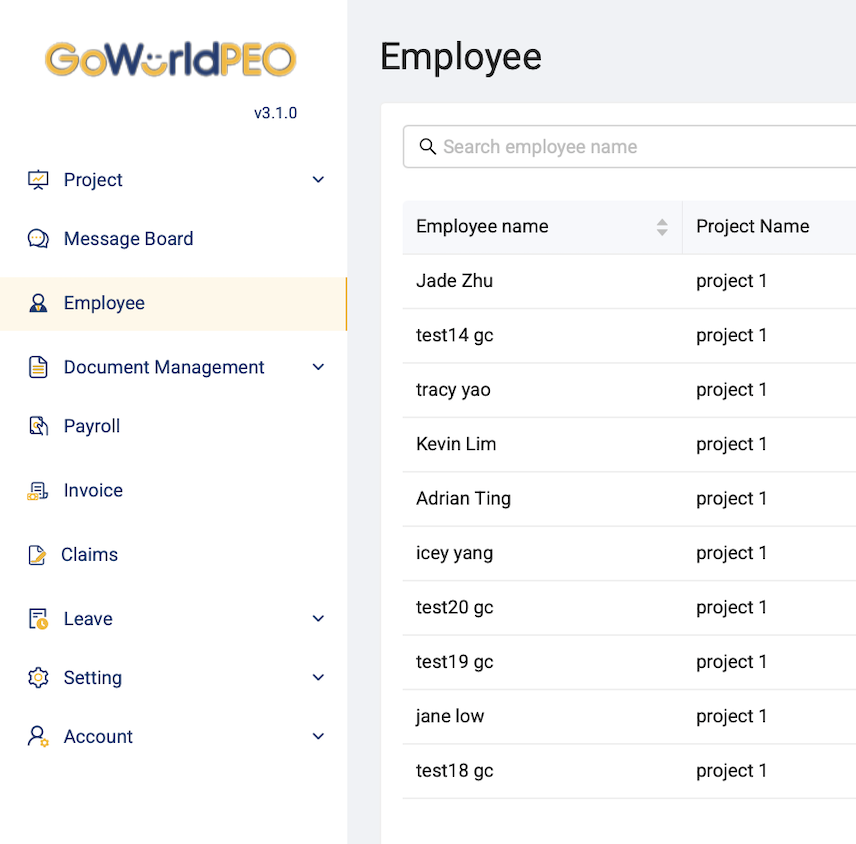Open Jade Zhu employee row
The width and height of the screenshot is (856, 844).
click(455, 281)
